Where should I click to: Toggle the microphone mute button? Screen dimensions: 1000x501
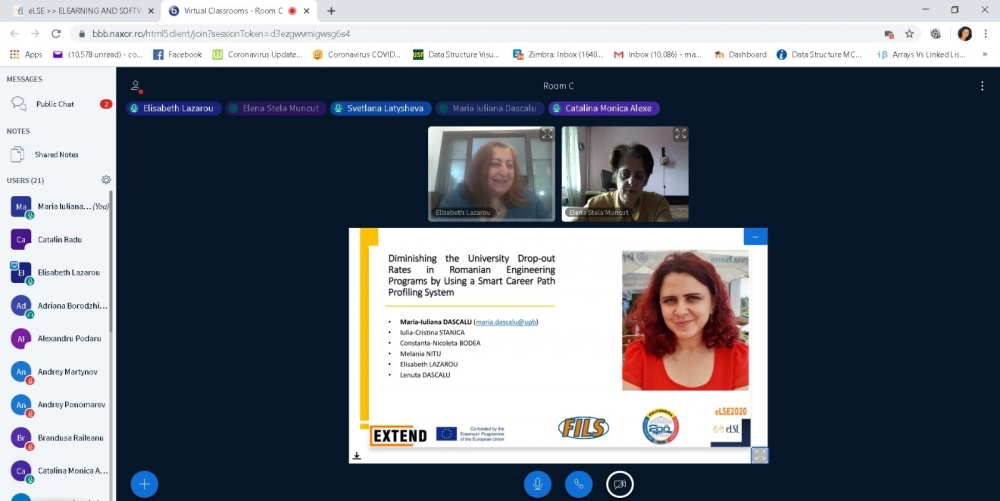538,484
